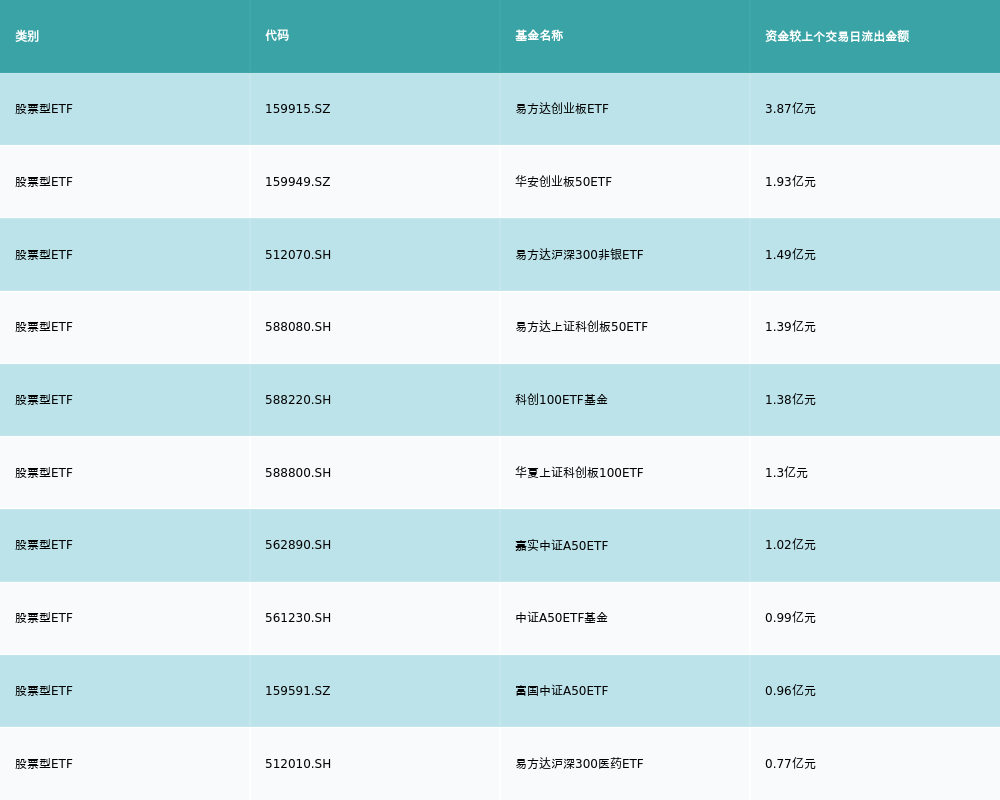The image size is (1000, 800).
Task: Click the 1.3亿元 outflow amount
Action: coord(786,473)
